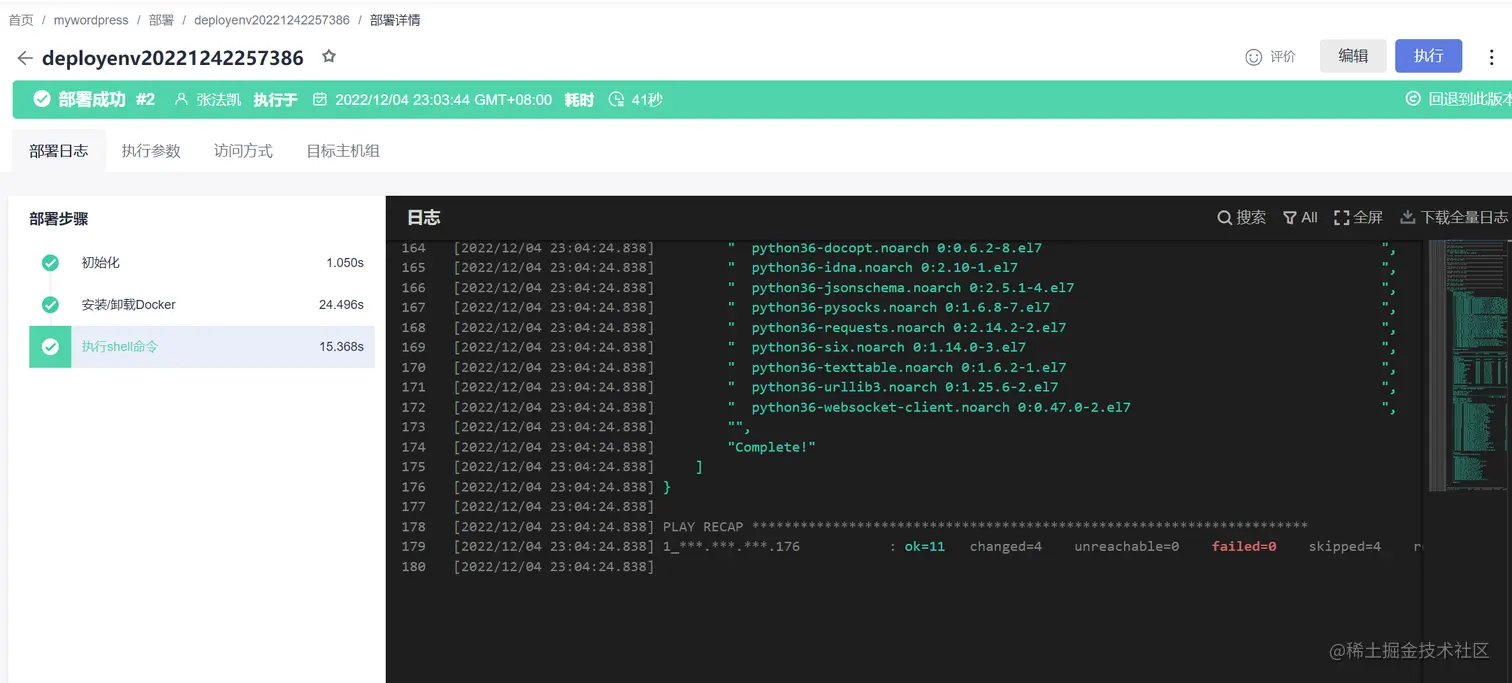
Task: Click the 1.050s duration value
Action: pos(345,263)
